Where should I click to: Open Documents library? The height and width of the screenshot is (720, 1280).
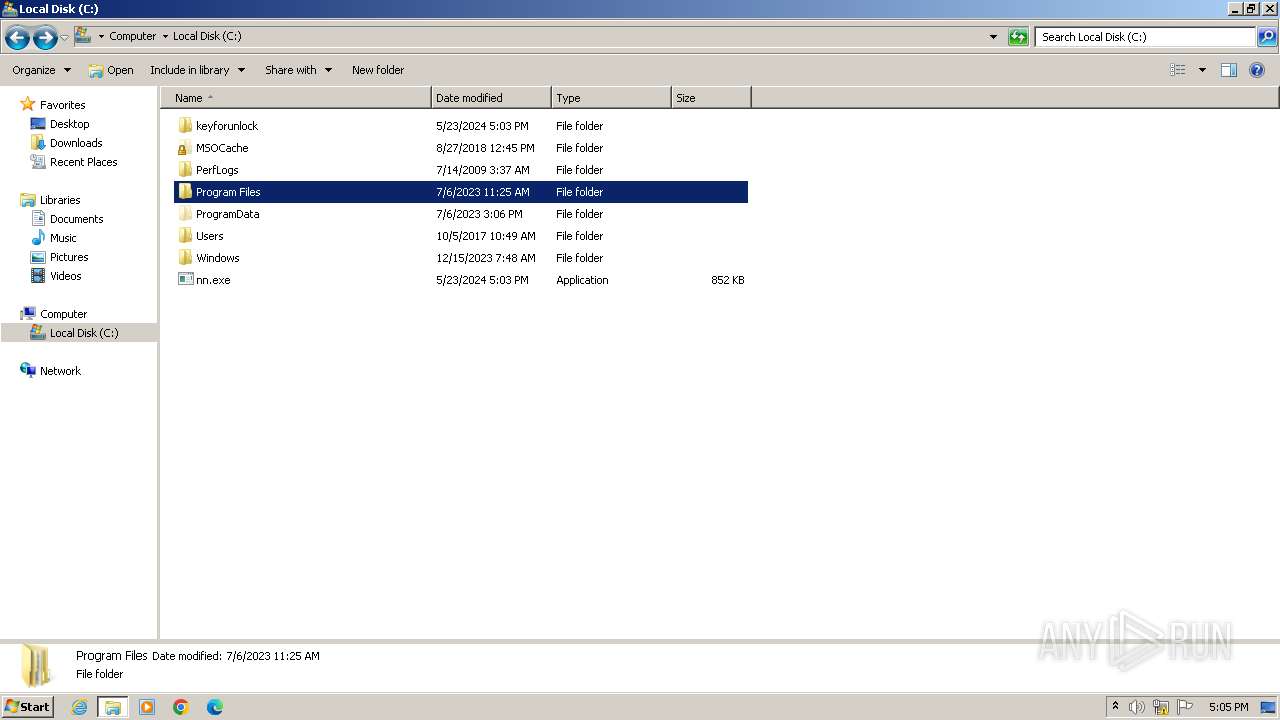coord(76,219)
